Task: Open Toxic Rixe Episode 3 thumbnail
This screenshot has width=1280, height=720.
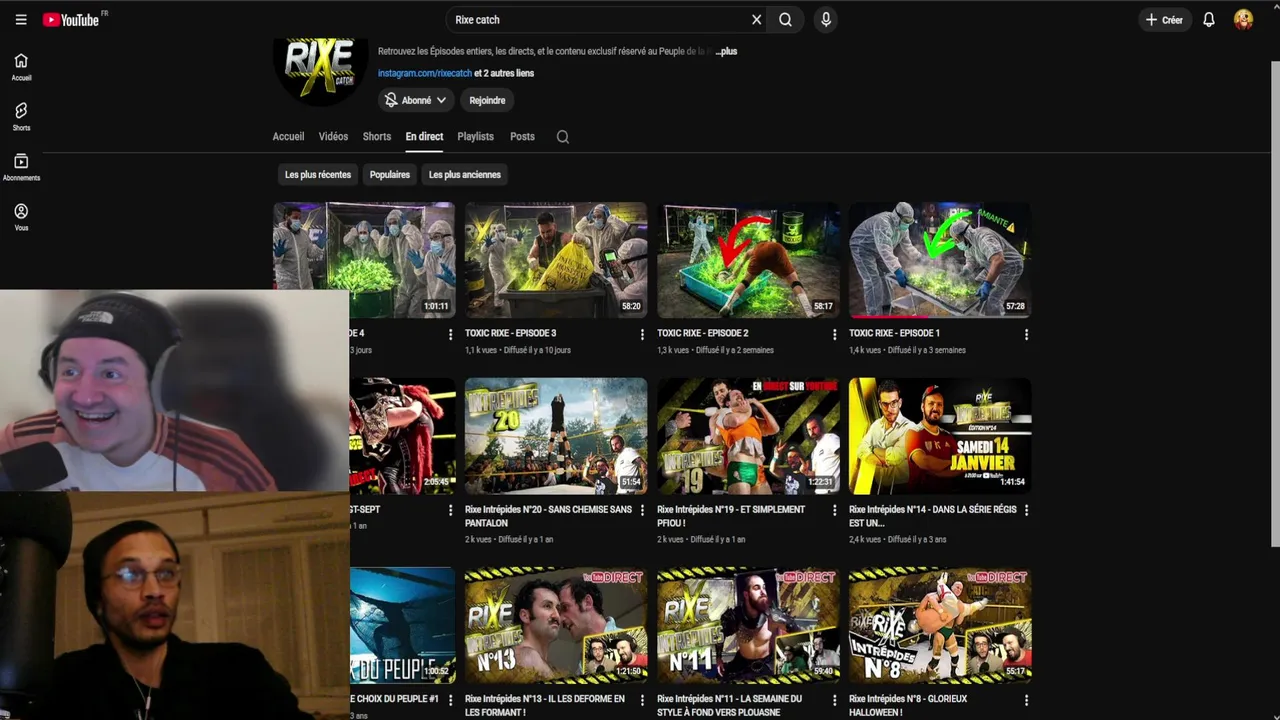Action: tap(556, 260)
